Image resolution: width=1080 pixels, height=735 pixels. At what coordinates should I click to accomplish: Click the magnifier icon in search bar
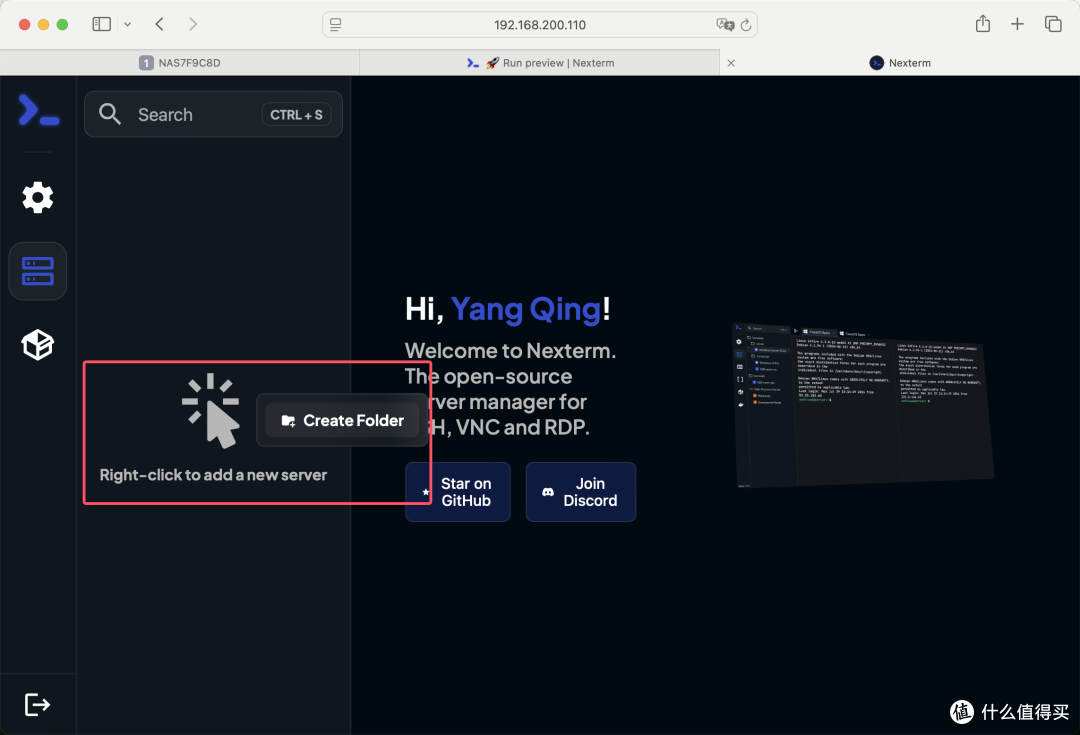pyautogui.click(x=110, y=114)
